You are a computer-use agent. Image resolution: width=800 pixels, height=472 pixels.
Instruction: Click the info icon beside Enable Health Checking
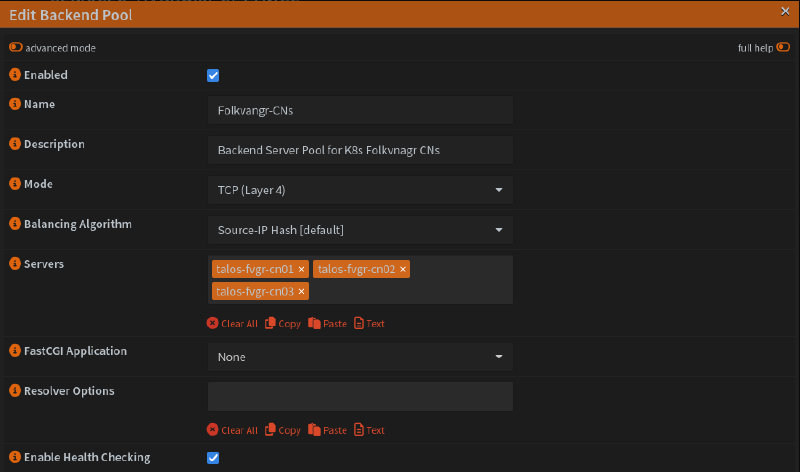(15, 457)
